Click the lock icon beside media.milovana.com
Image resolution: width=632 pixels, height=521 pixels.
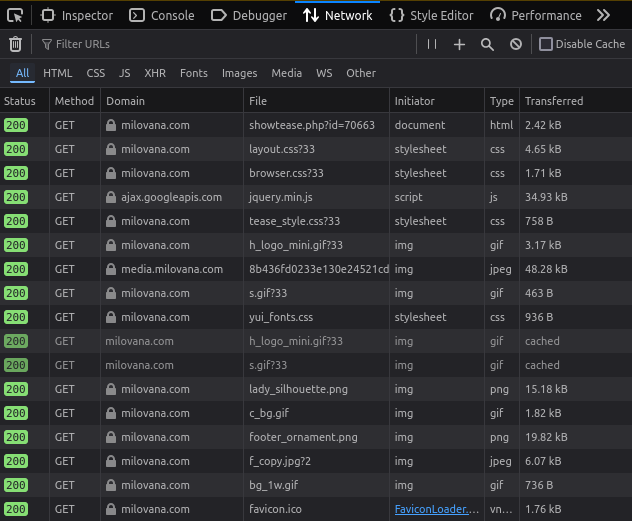(111, 269)
